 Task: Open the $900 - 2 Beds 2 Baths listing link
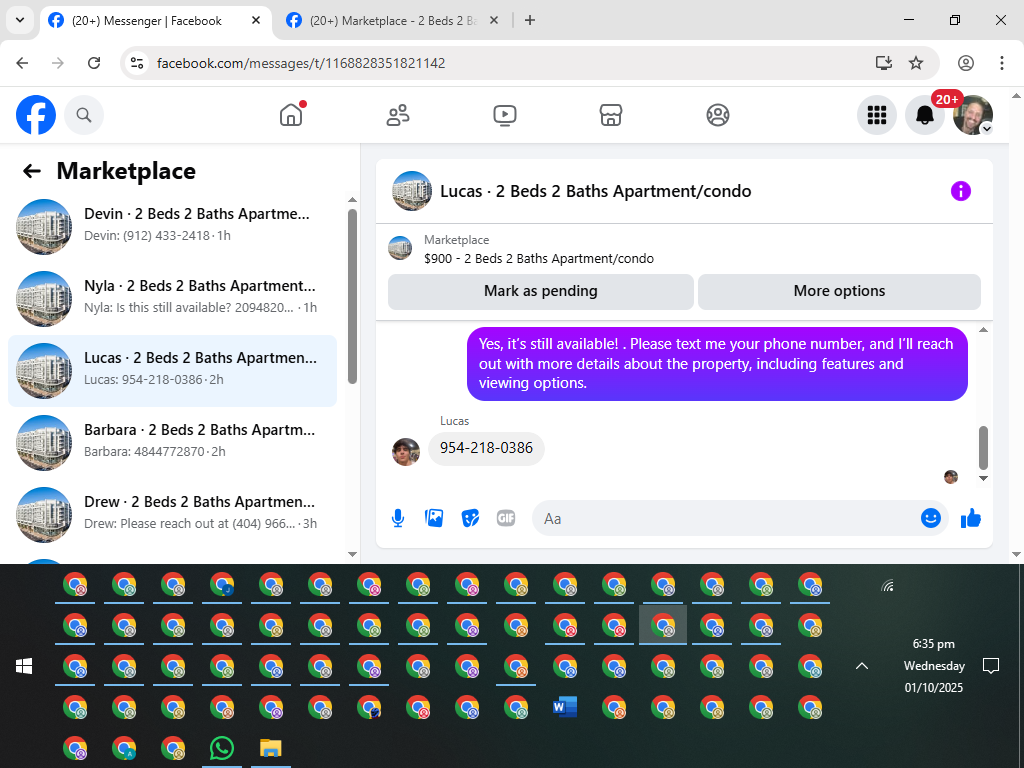point(539,259)
